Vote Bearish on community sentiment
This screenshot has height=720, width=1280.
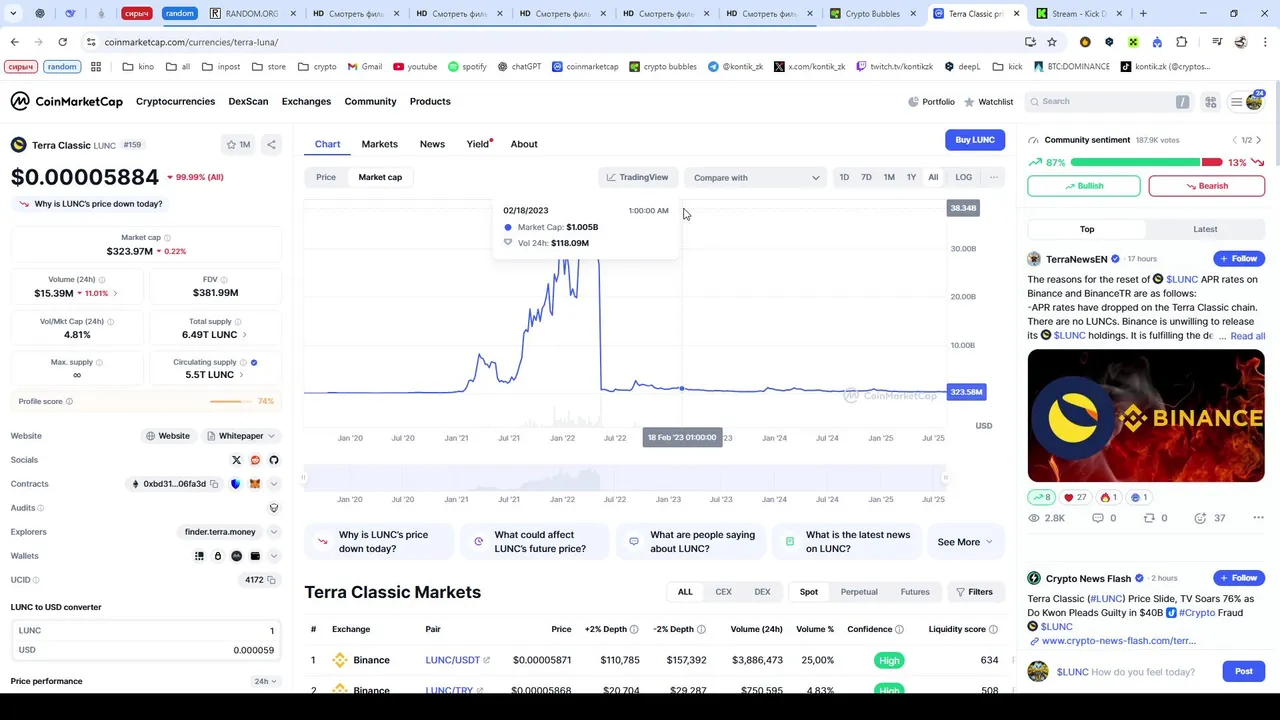(x=1206, y=186)
